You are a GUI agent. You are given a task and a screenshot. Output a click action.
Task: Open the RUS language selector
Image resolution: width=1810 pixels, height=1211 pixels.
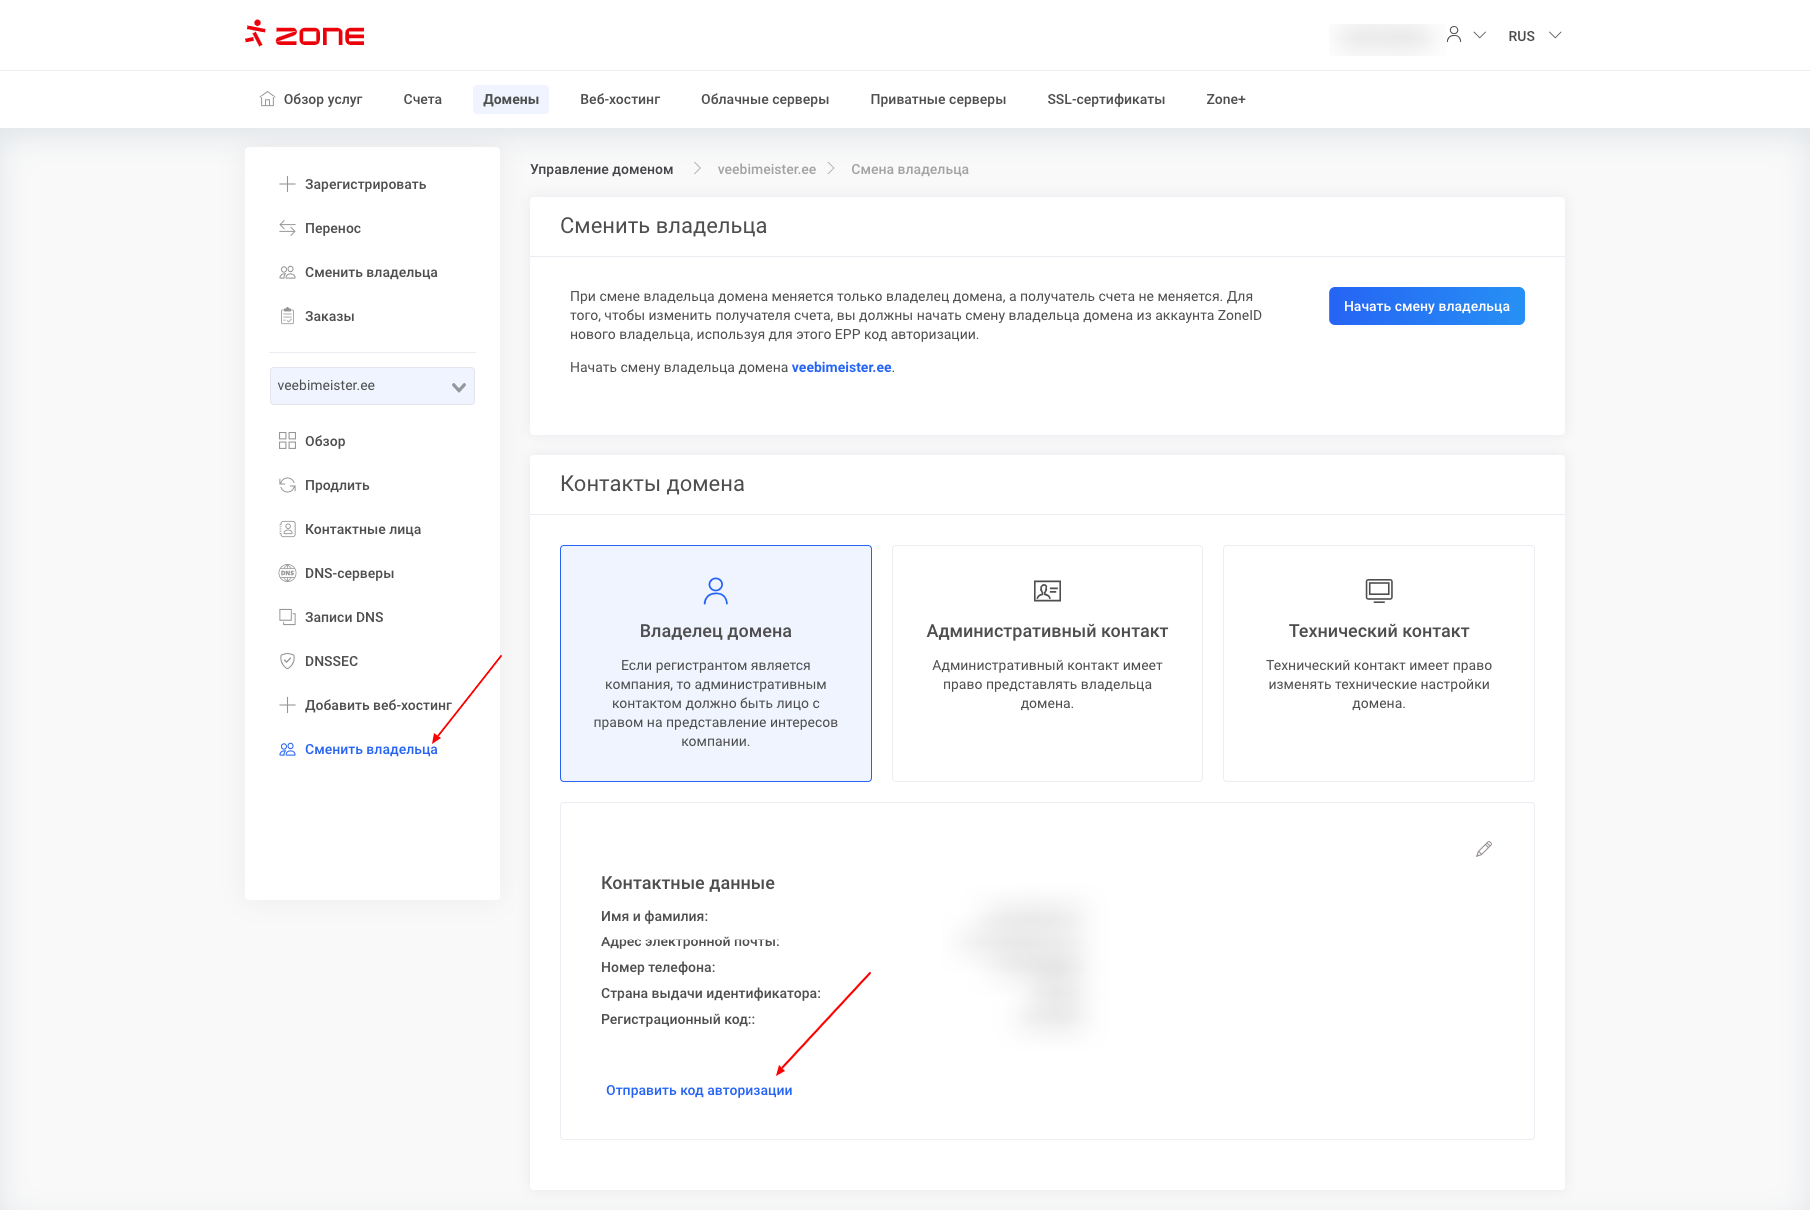click(1534, 36)
